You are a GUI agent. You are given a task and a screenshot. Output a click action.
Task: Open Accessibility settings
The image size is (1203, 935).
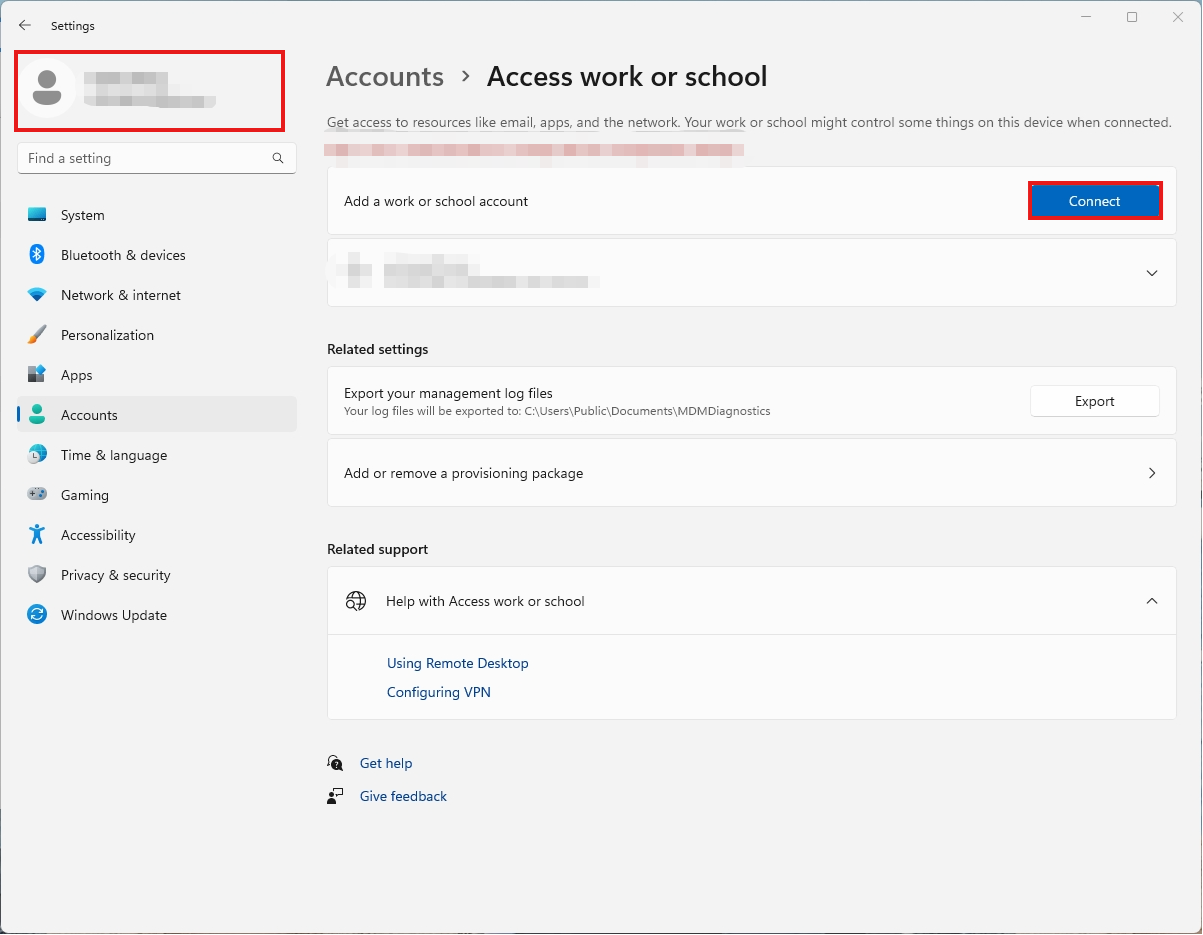[x=157, y=535]
